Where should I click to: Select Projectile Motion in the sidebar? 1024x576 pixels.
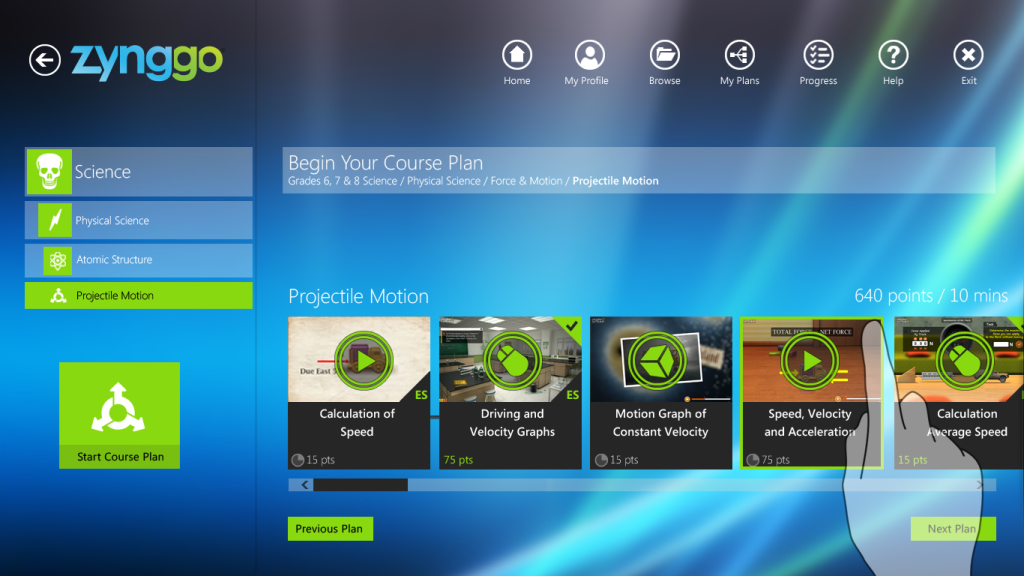[138, 296]
